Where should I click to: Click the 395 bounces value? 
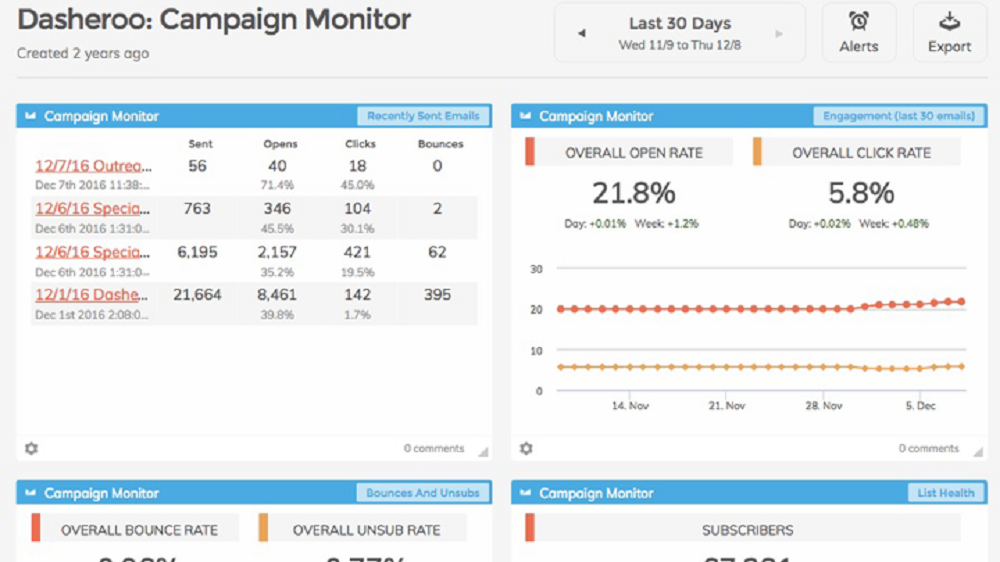(437, 295)
